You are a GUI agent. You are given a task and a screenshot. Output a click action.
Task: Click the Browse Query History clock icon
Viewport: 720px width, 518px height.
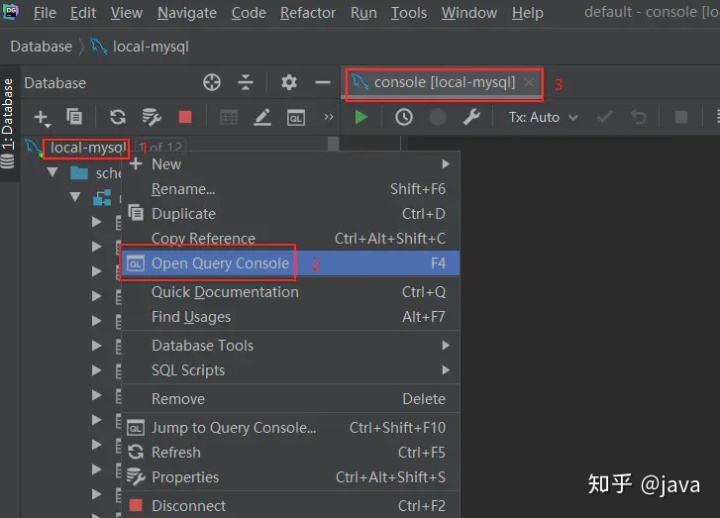(404, 118)
